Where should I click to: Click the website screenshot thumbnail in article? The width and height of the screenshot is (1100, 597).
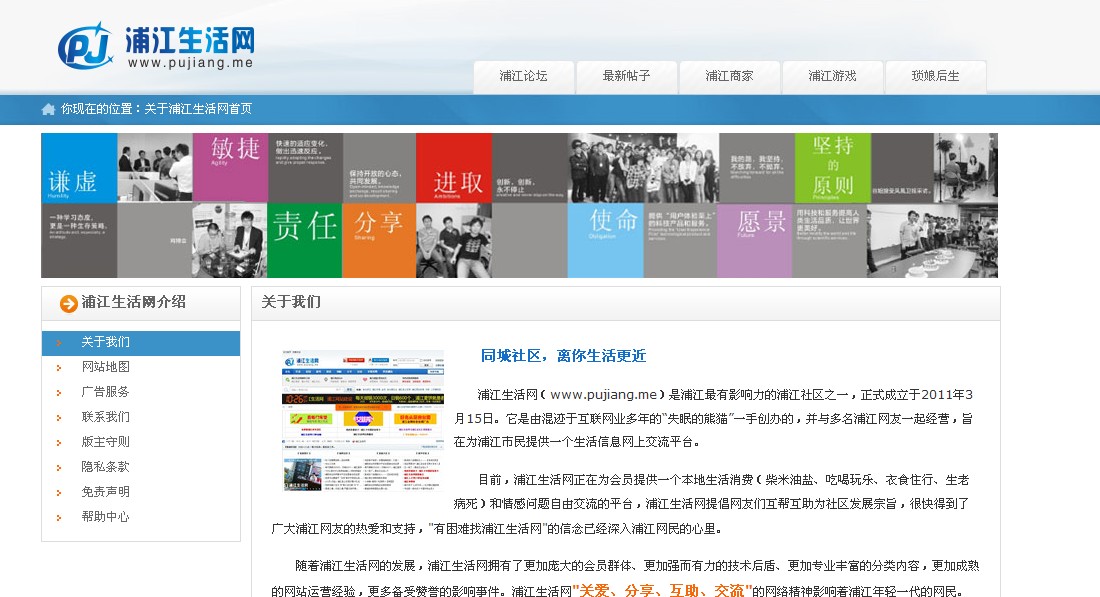click(363, 420)
